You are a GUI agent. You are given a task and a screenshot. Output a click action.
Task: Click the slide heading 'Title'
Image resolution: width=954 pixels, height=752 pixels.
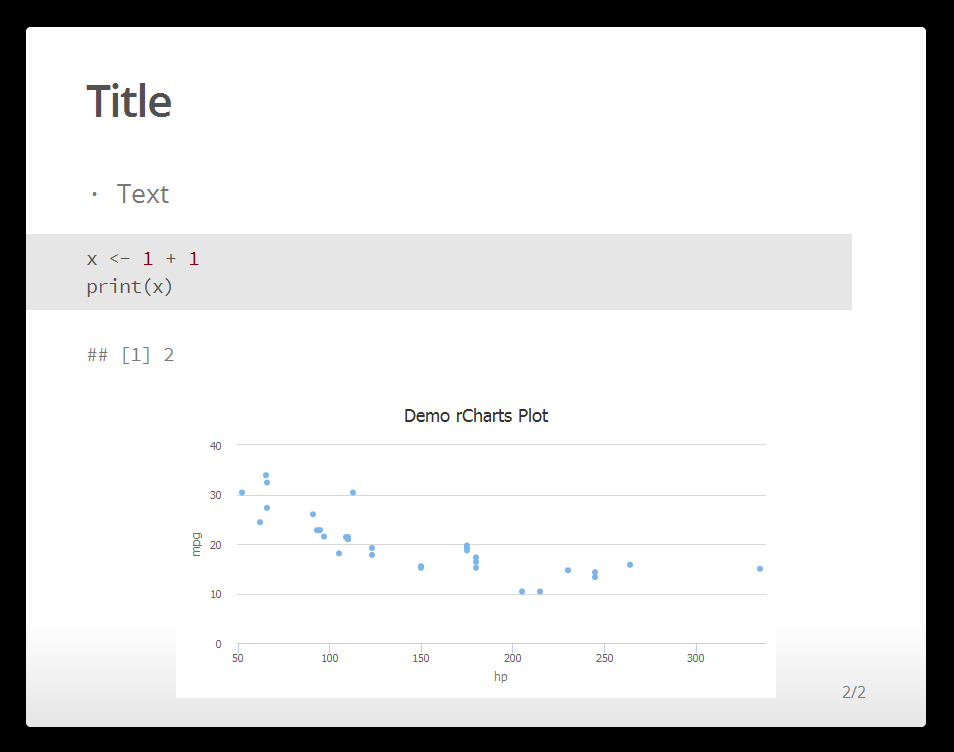(x=129, y=101)
